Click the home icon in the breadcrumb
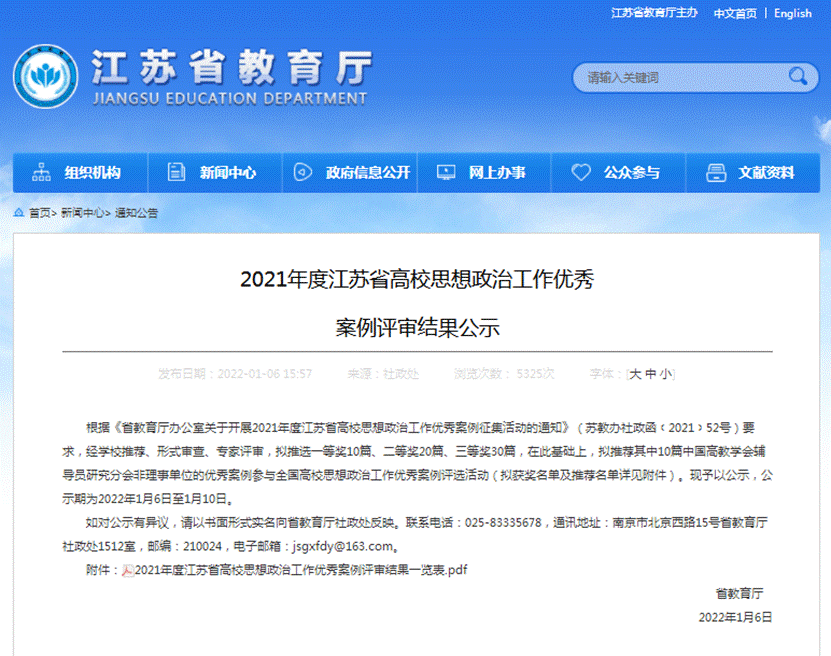 click(x=20, y=213)
